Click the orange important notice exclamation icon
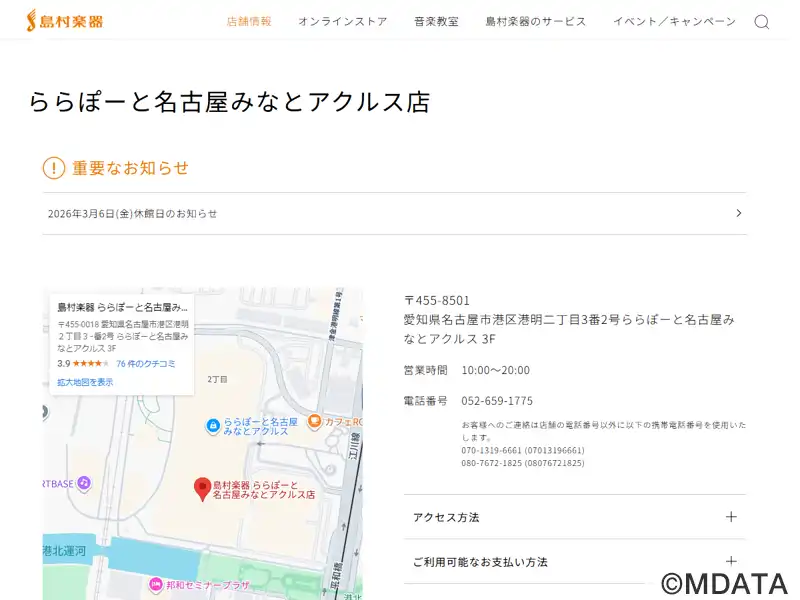The image size is (800, 600). (53, 168)
